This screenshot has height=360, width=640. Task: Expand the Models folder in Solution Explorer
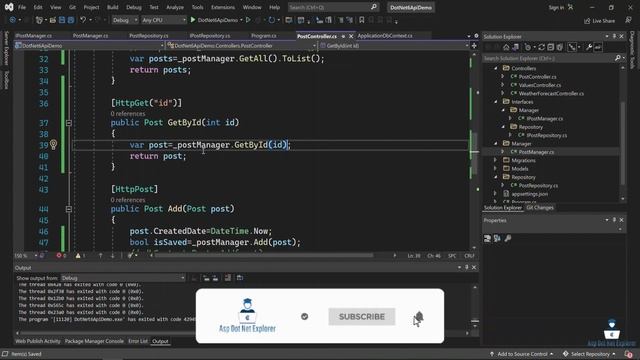(x=496, y=169)
